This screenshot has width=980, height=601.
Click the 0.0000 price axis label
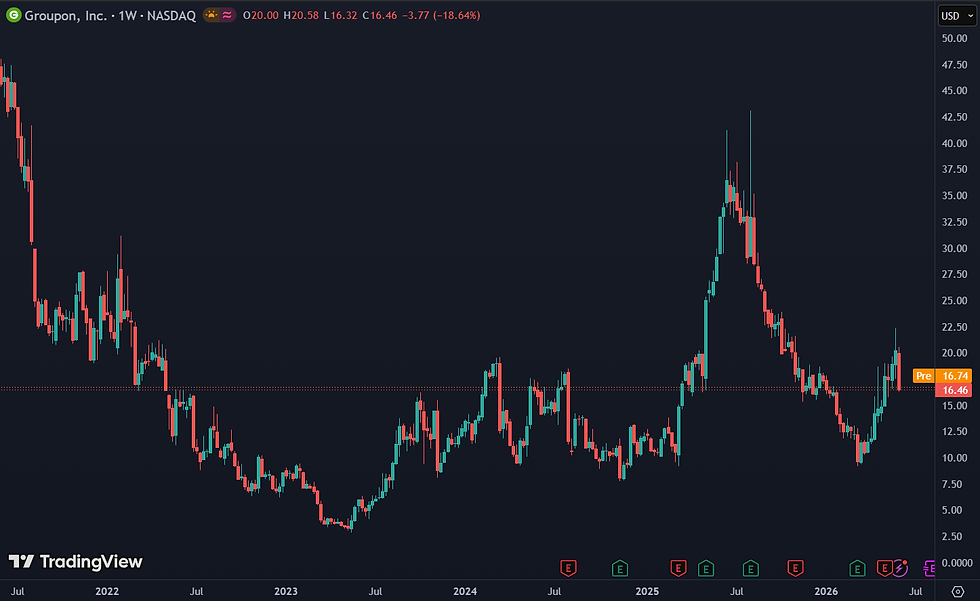957,563
